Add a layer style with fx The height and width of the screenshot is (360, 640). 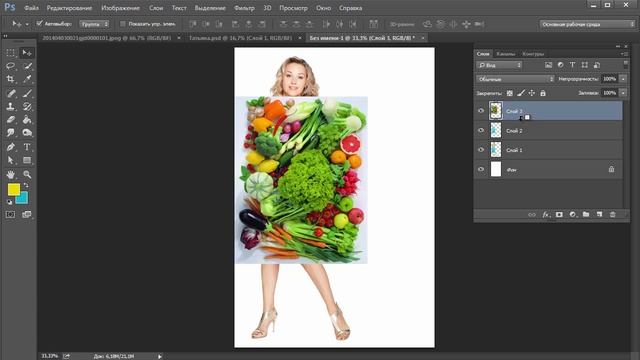coord(546,215)
